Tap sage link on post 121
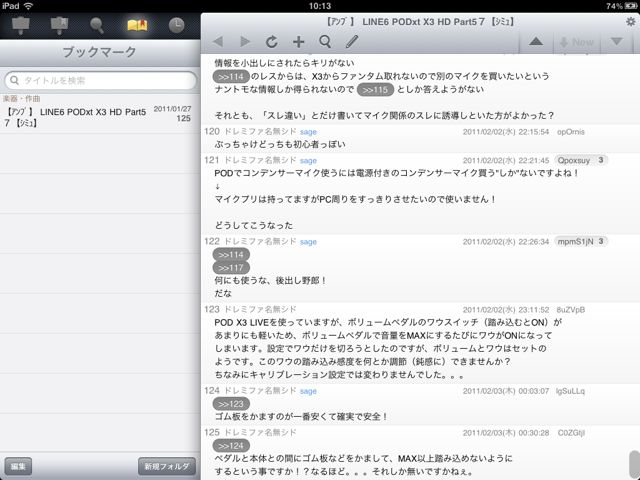Viewport: 640px width, 480px height. 308,160
